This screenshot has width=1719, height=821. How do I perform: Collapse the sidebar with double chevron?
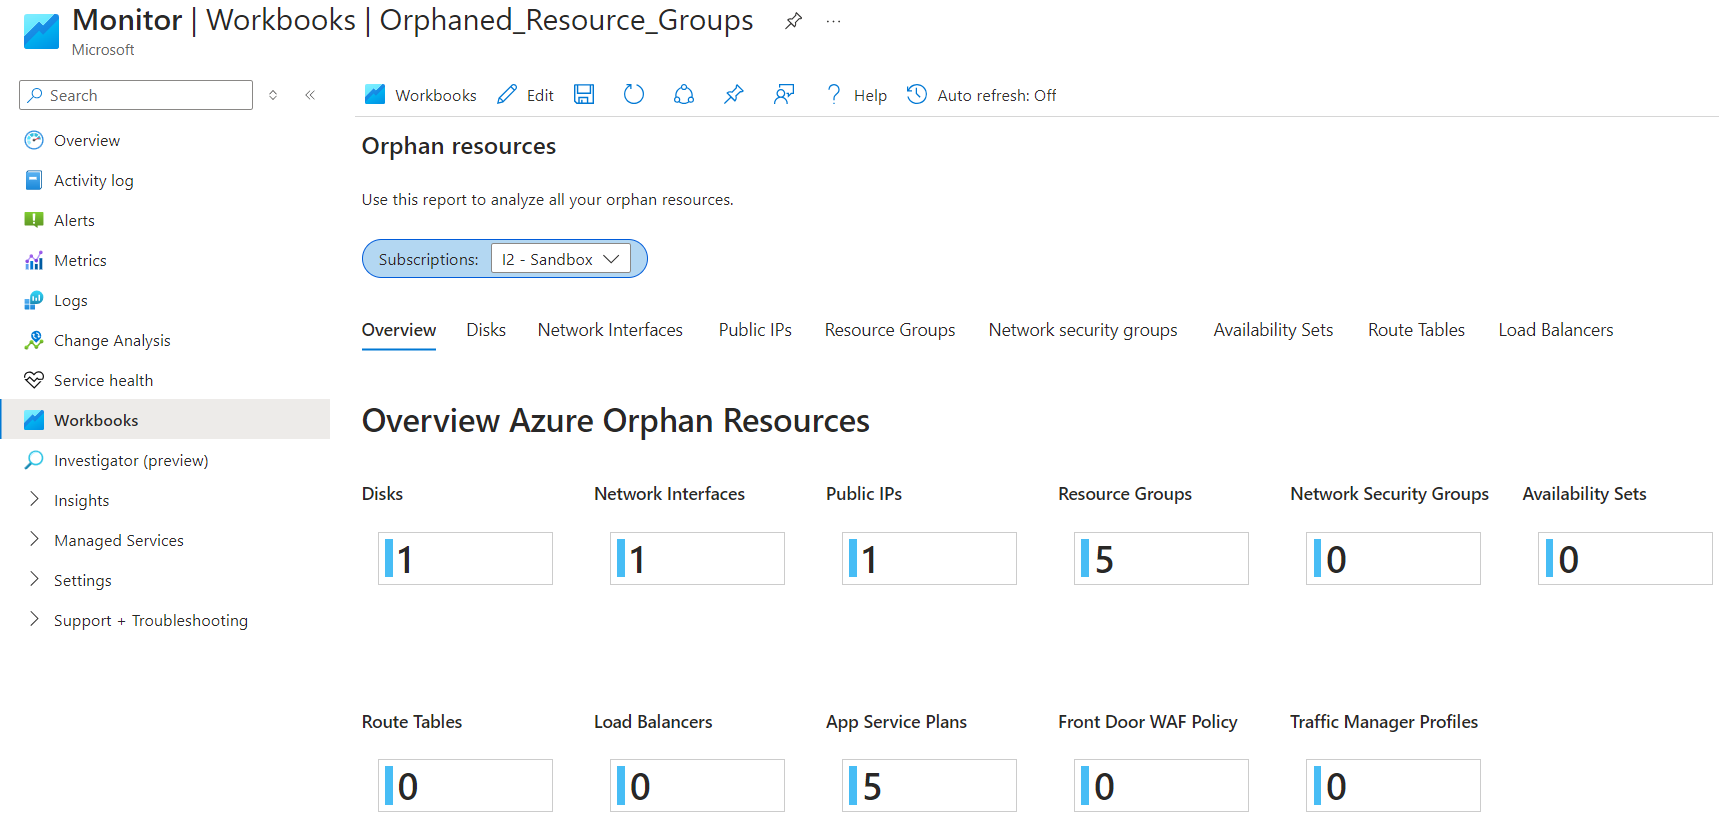click(x=310, y=95)
